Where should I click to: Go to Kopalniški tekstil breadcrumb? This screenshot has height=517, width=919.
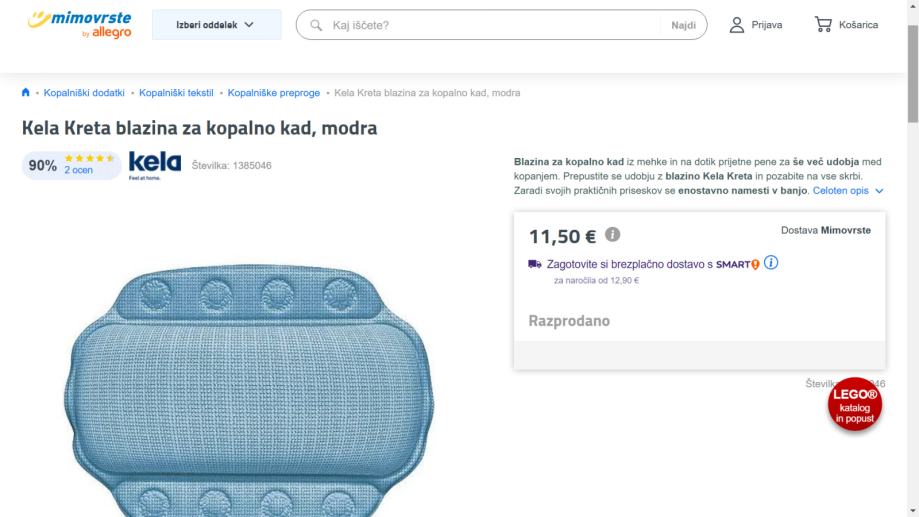tap(176, 93)
